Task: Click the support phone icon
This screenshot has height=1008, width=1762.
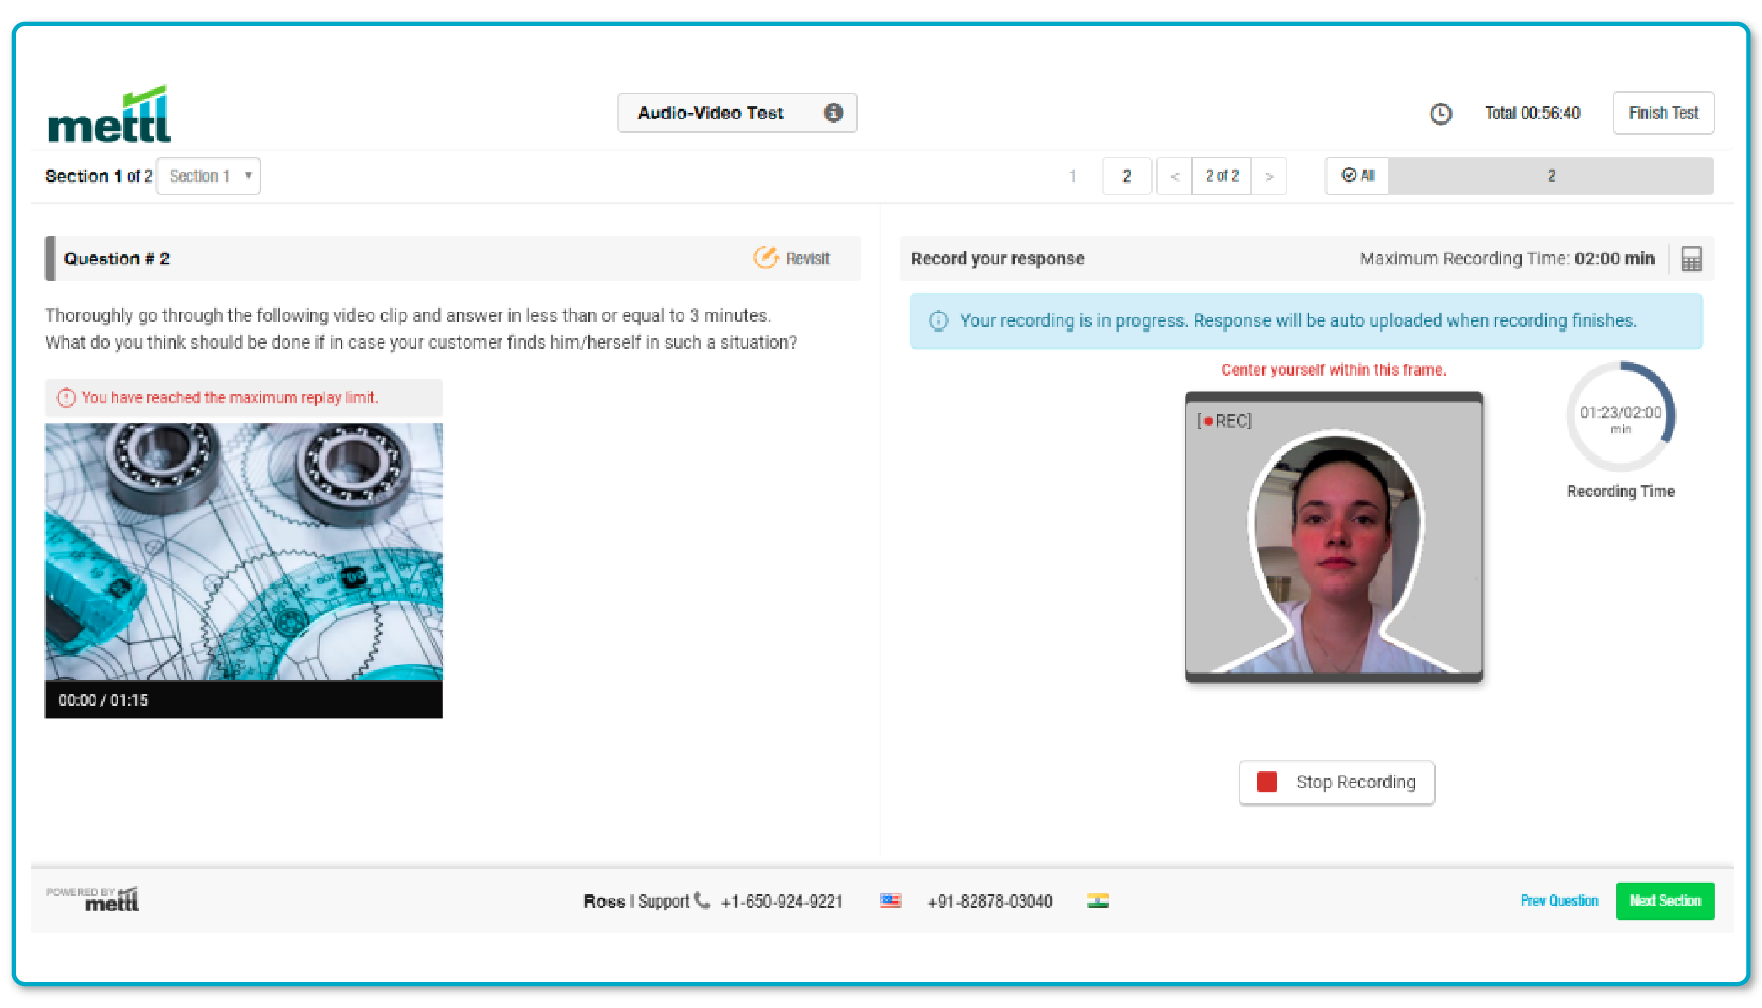Action: (x=702, y=900)
